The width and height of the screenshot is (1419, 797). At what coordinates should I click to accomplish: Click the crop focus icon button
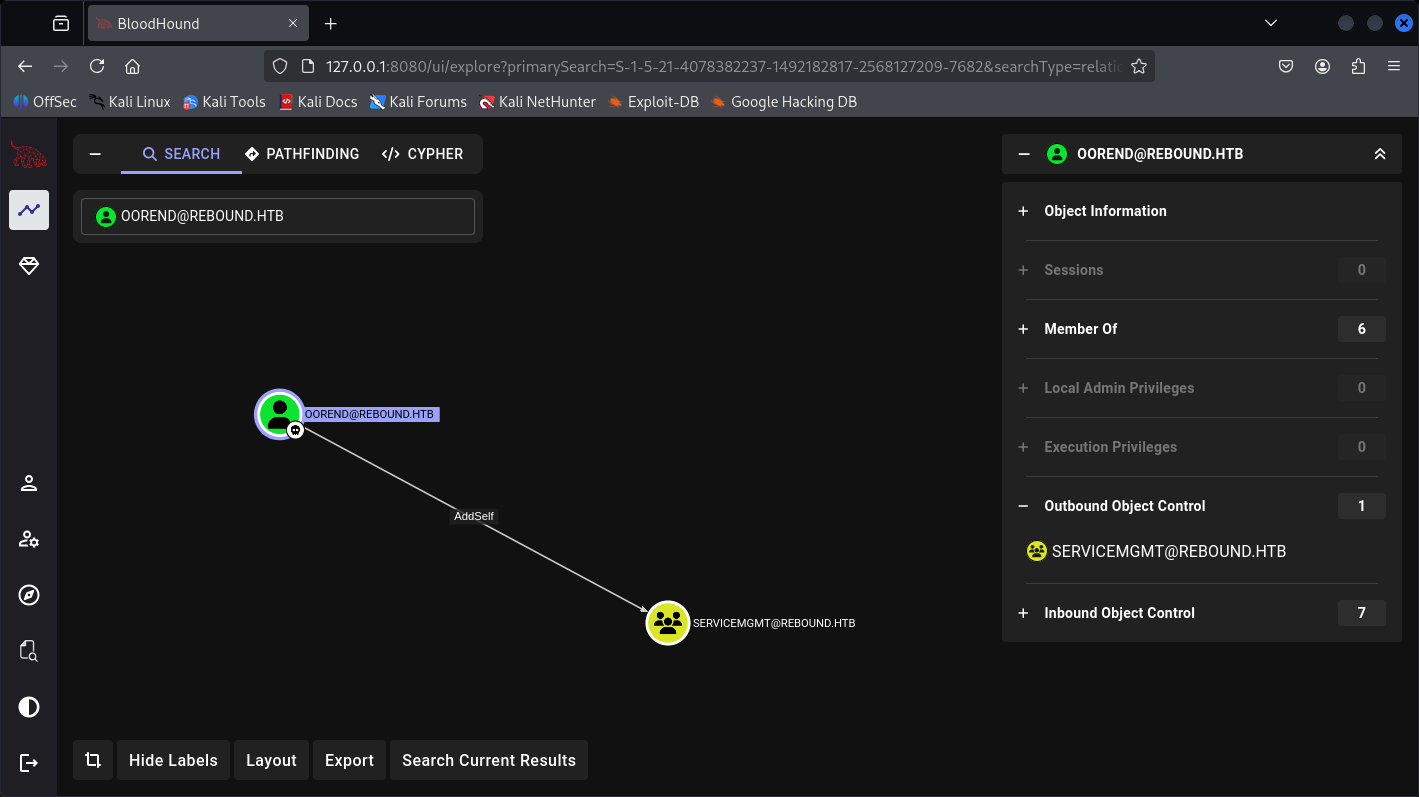tap(93, 760)
